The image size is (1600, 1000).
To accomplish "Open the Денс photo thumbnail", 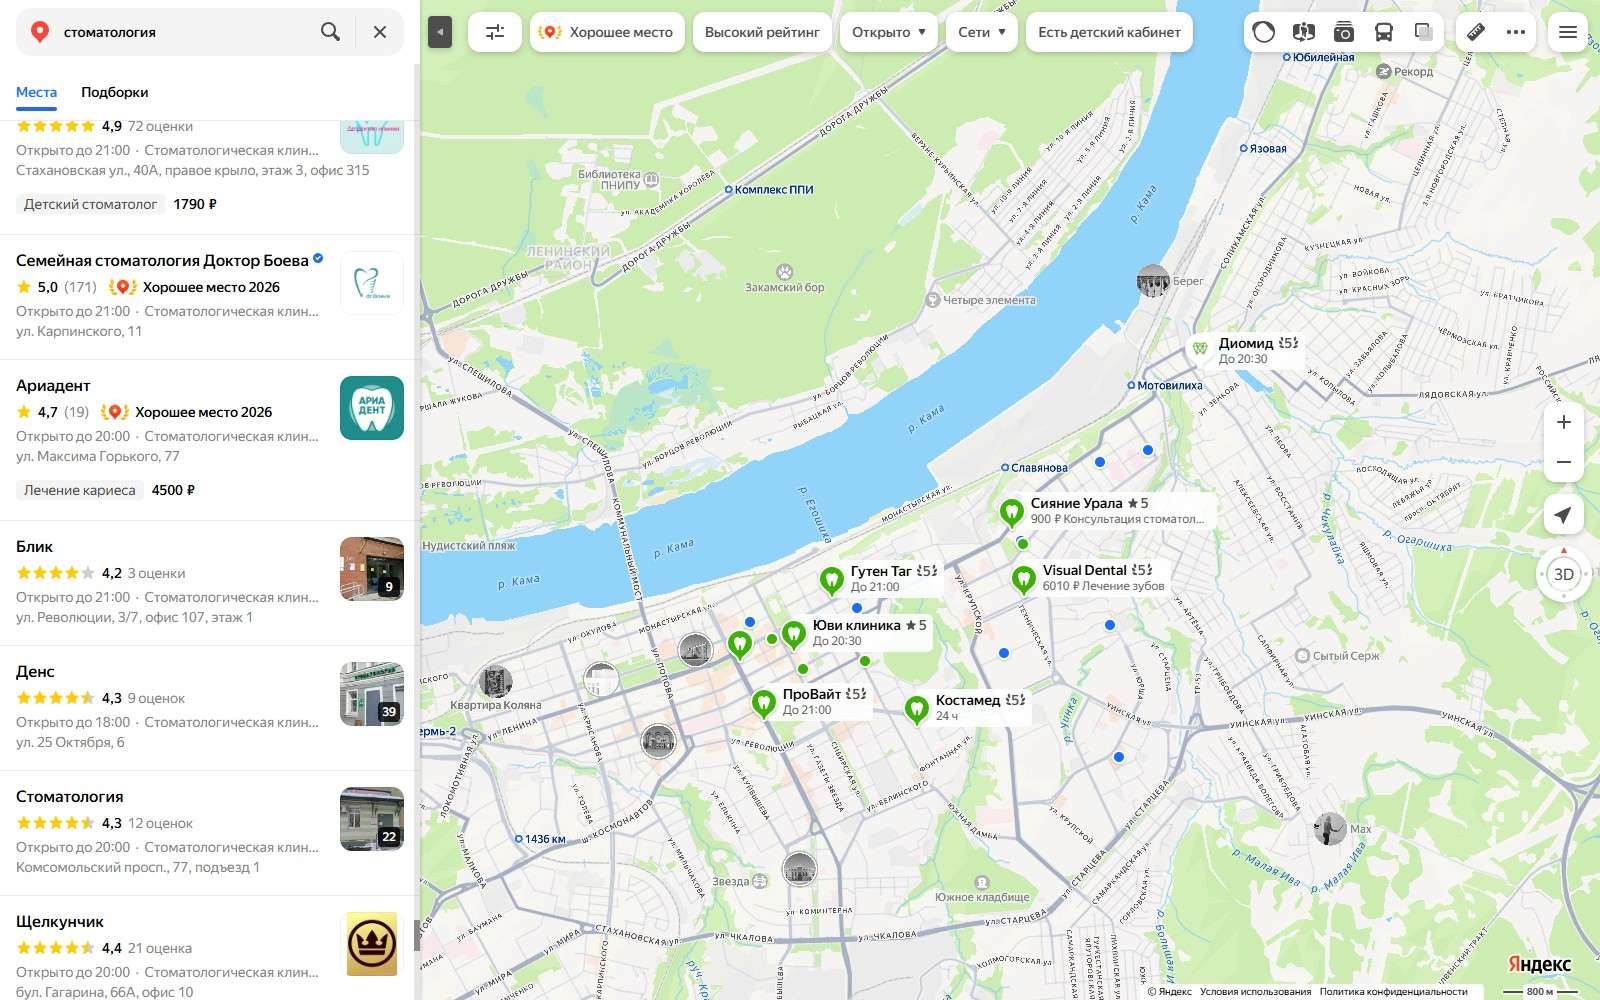I will (x=372, y=694).
